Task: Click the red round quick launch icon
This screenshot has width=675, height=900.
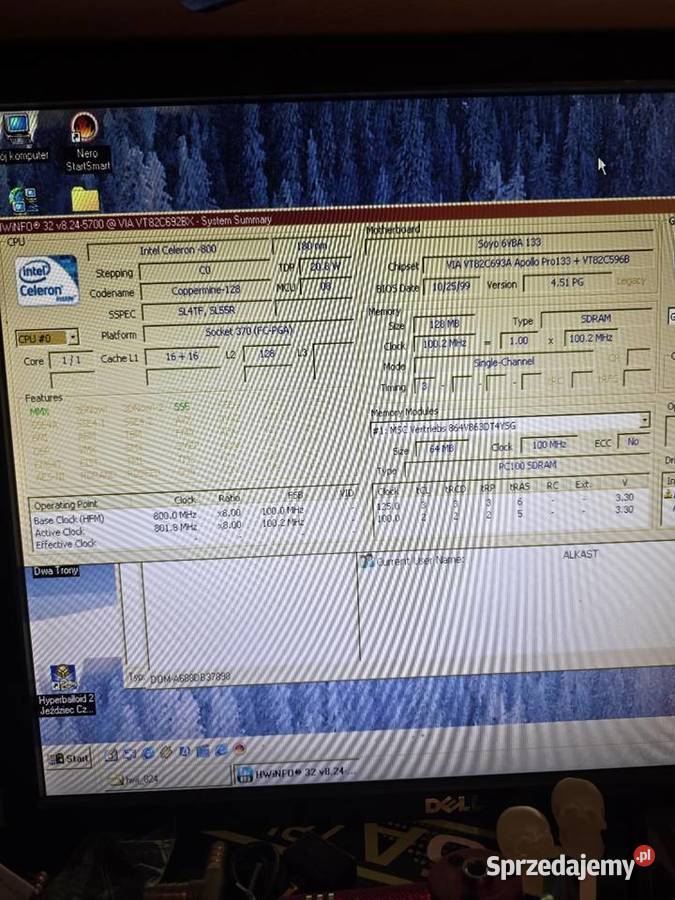Action: [x=240, y=749]
